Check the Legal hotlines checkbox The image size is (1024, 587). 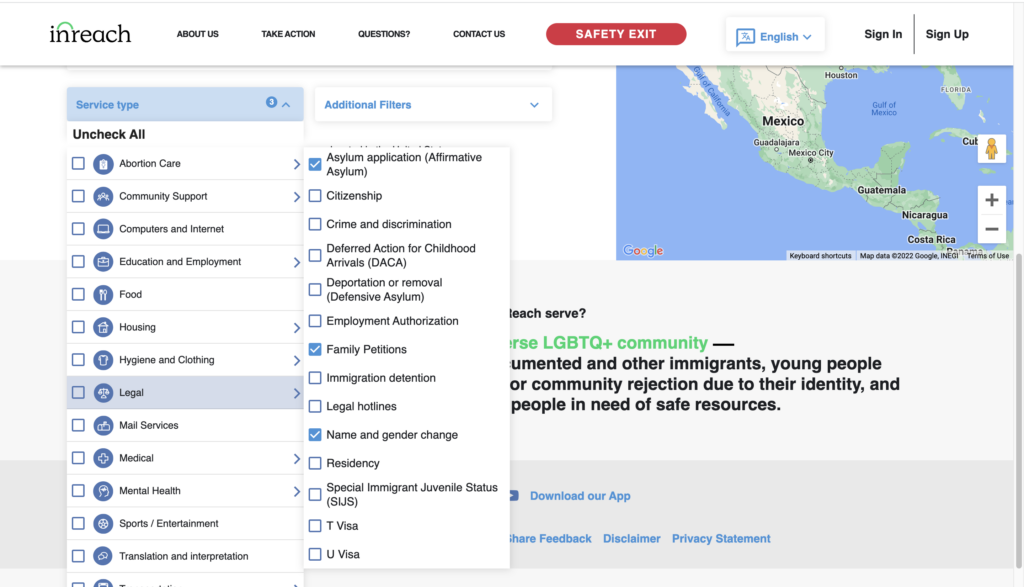(x=315, y=406)
